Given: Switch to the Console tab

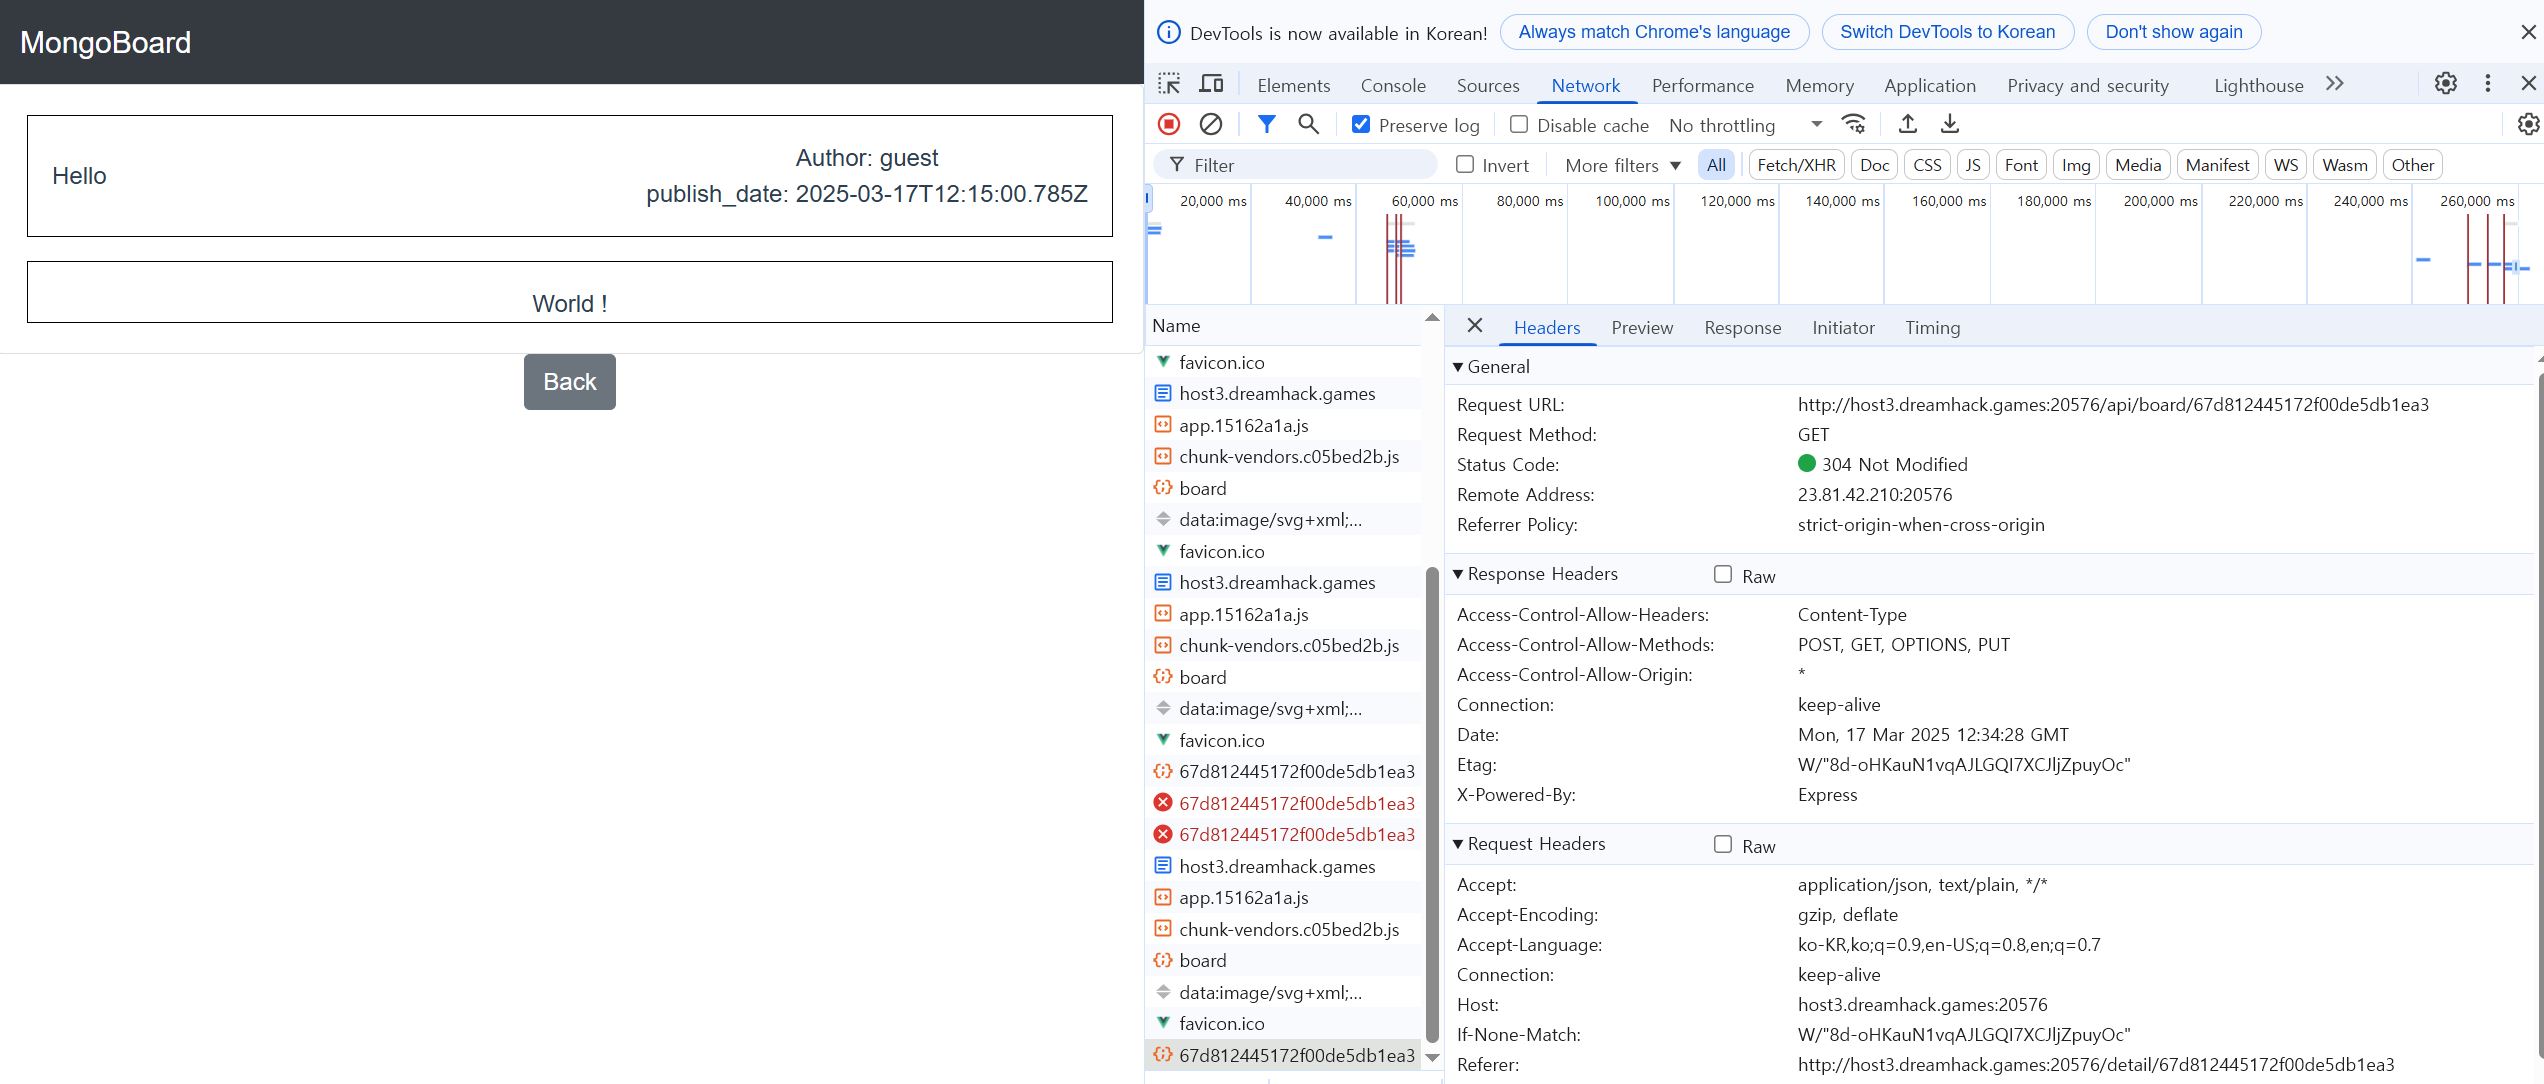Looking at the screenshot, I should tap(1393, 85).
